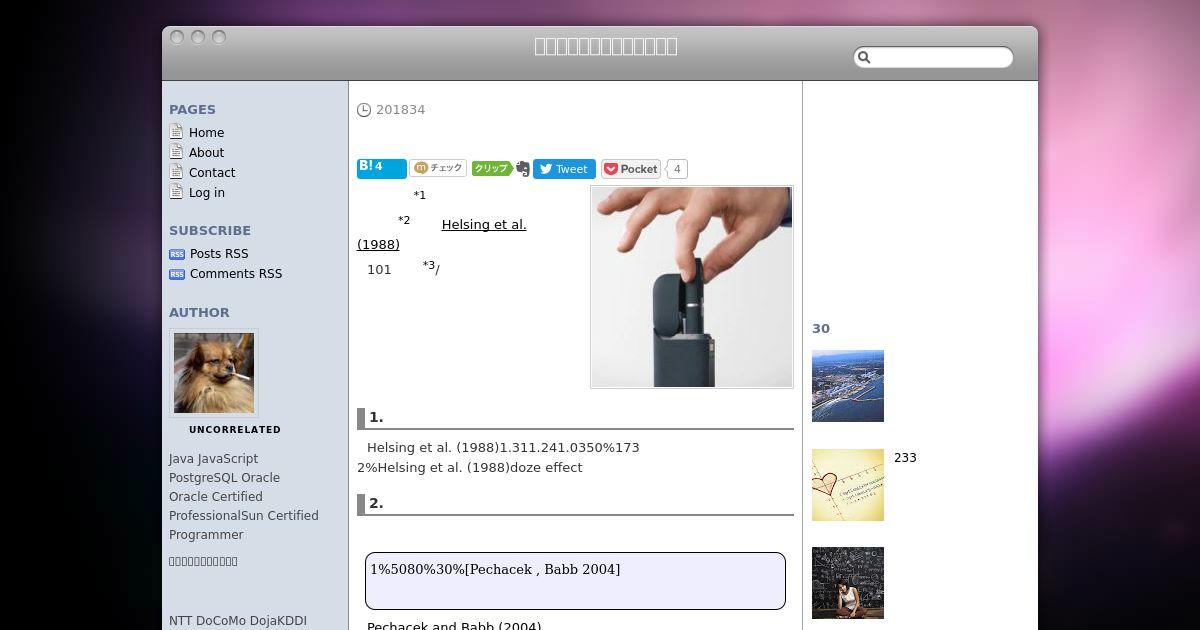Image resolution: width=1200 pixels, height=630 pixels.
Task: Click the clock icon beside the date
Action: (x=364, y=110)
